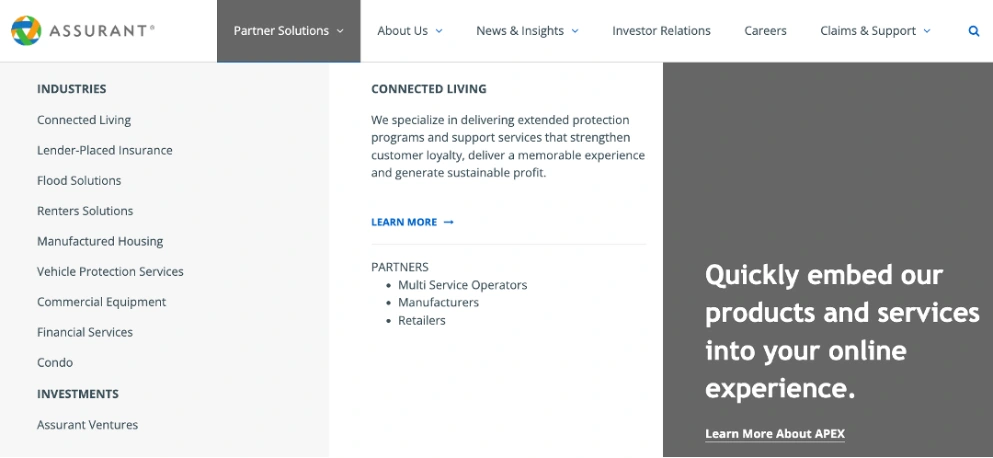This screenshot has height=458, width=993.
Task: Choose Manufactured Housing from the list
Action: pos(100,241)
